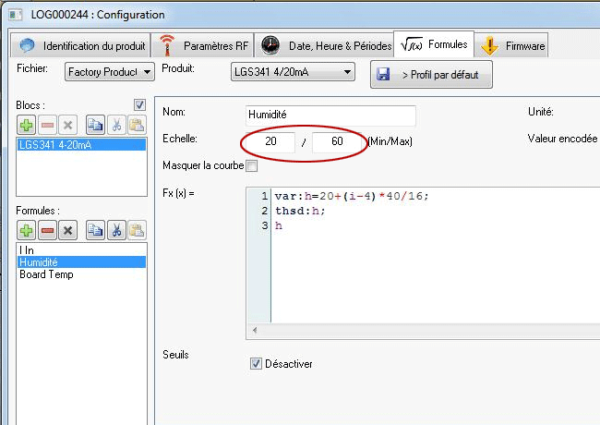
Task: Click the Profil par défaut button
Action: [431, 75]
